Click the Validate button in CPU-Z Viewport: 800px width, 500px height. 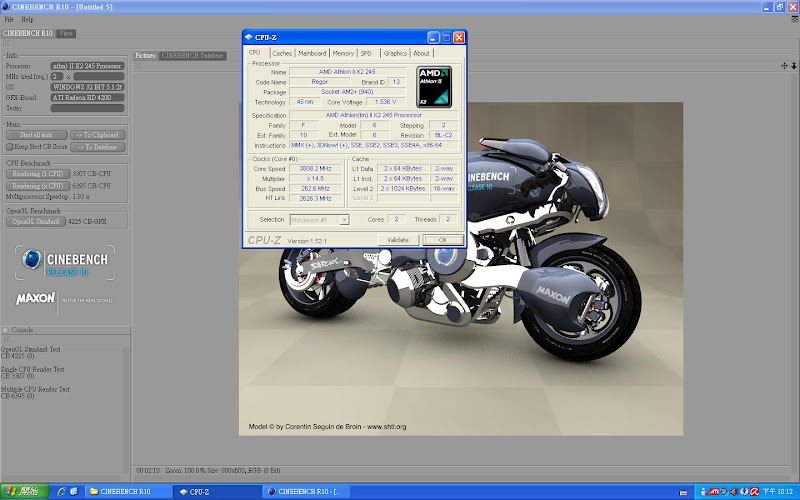point(398,240)
